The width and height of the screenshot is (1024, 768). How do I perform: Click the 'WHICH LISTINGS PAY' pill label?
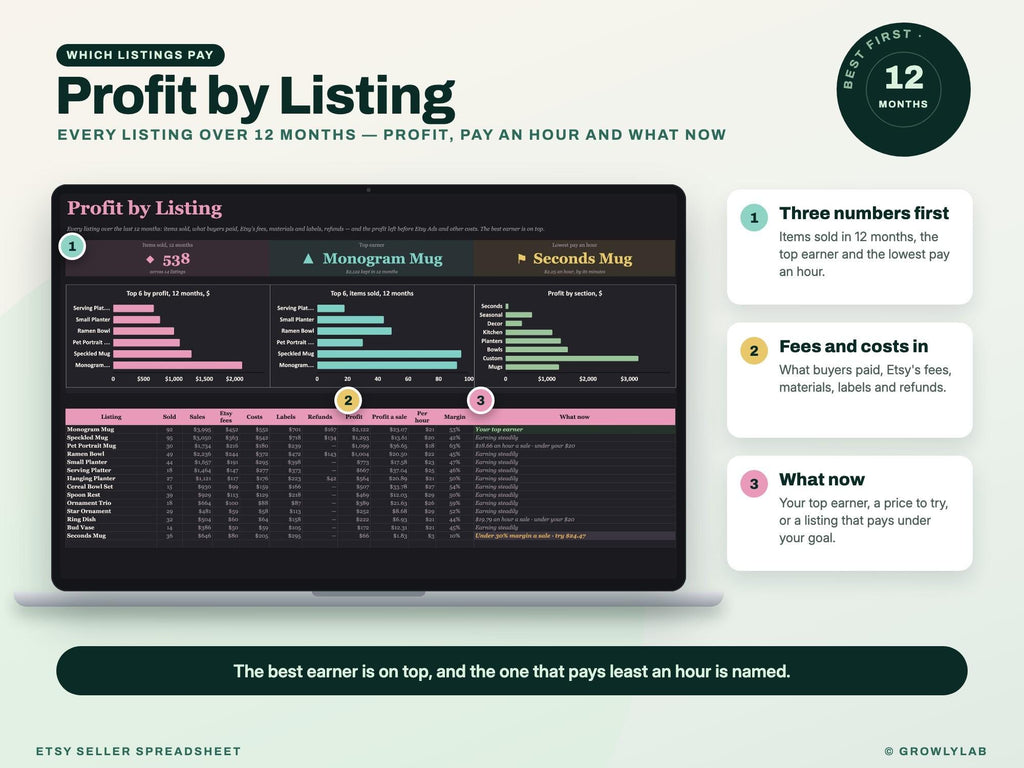pyautogui.click(x=140, y=55)
